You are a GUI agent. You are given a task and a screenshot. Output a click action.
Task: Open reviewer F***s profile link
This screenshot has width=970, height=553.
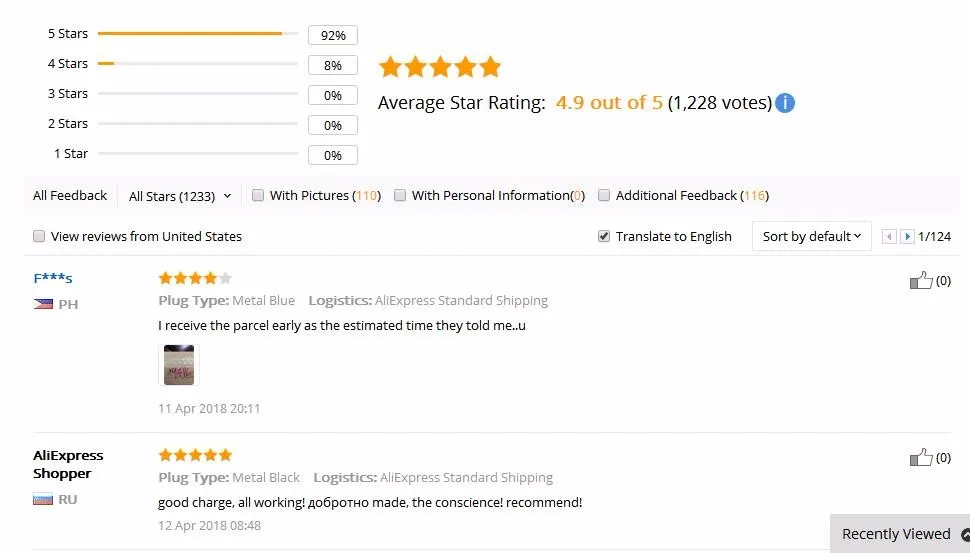(53, 278)
